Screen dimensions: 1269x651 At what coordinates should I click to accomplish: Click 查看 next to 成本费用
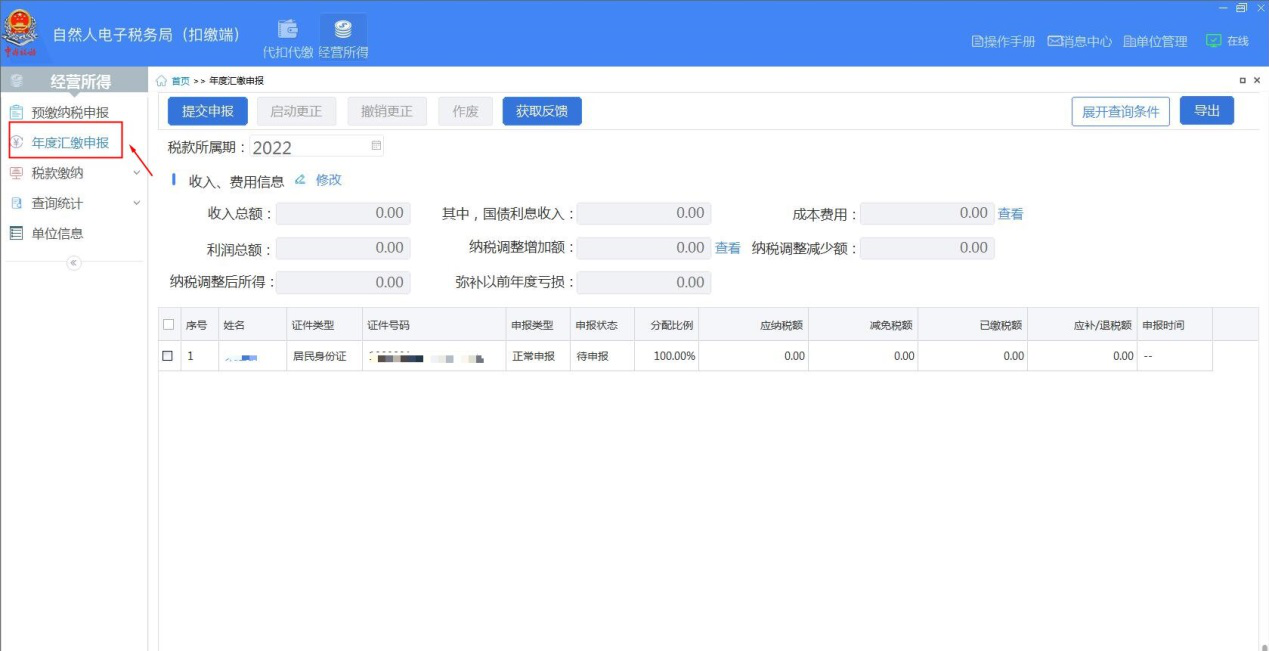tap(1010, 214)
